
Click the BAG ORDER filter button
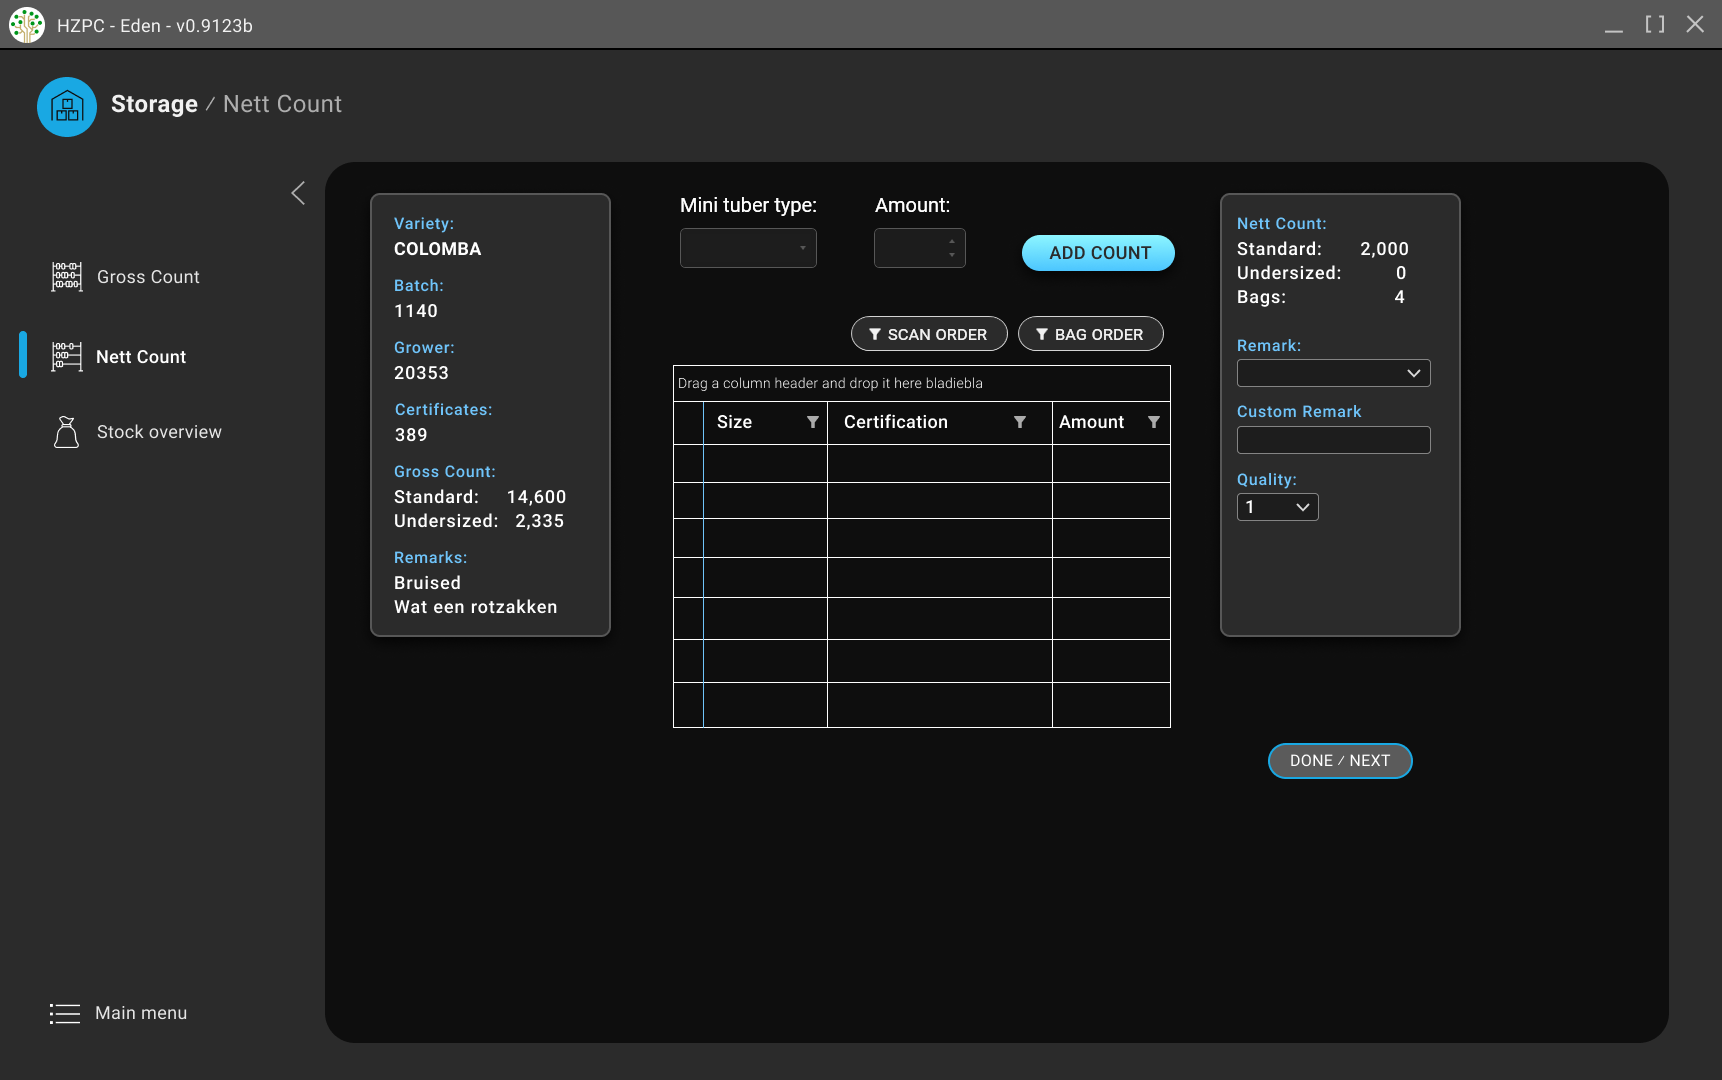(x=1091, y=334)
